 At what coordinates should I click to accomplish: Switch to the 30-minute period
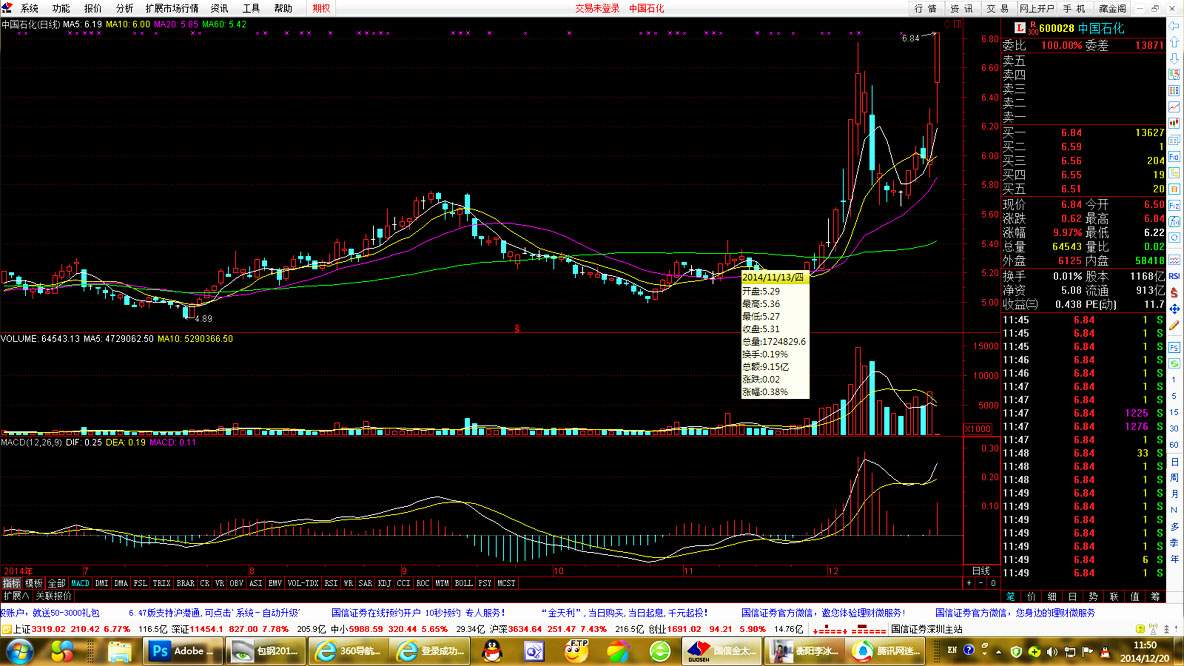(1174, 429)
